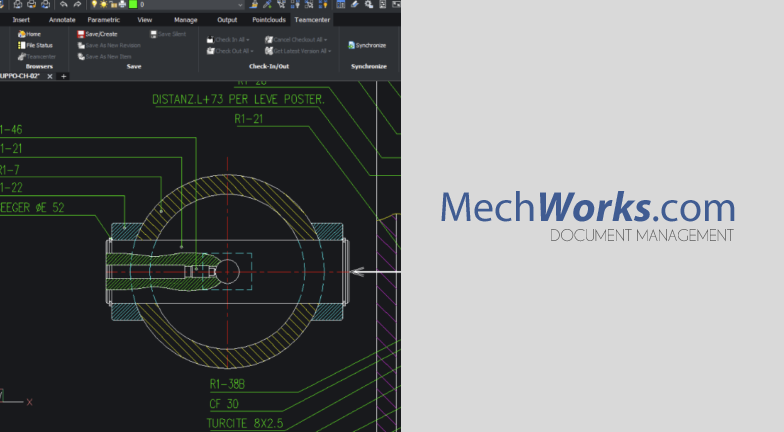
Task: Click Save As New Item
Action: click(x=104, y=56)
